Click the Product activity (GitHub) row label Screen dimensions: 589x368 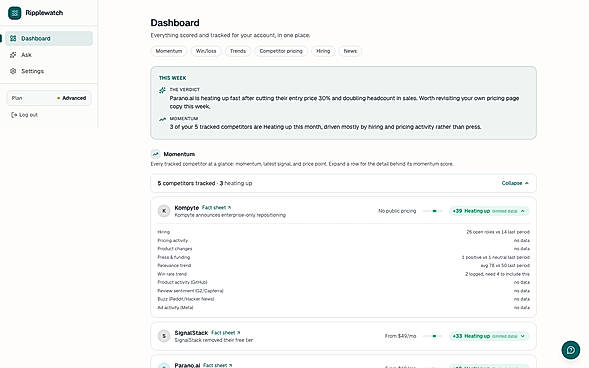coord(182,282)
